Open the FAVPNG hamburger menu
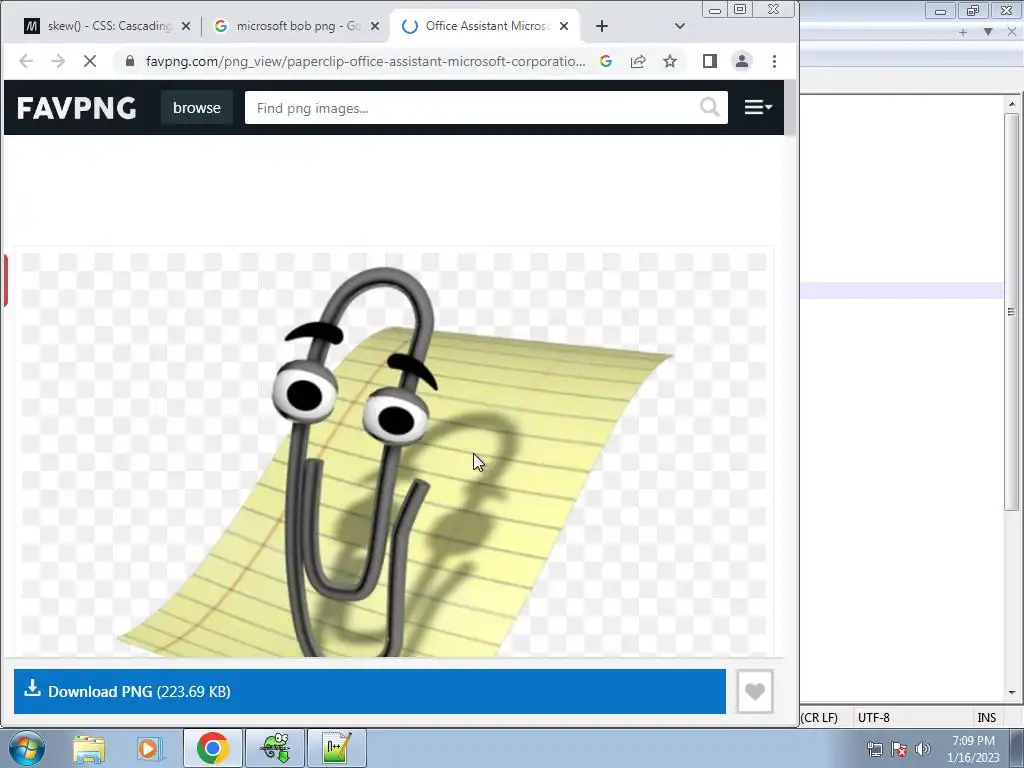The height and width of the screenshot is (768, 1024). pyautogui.click(x=758, y=107)
